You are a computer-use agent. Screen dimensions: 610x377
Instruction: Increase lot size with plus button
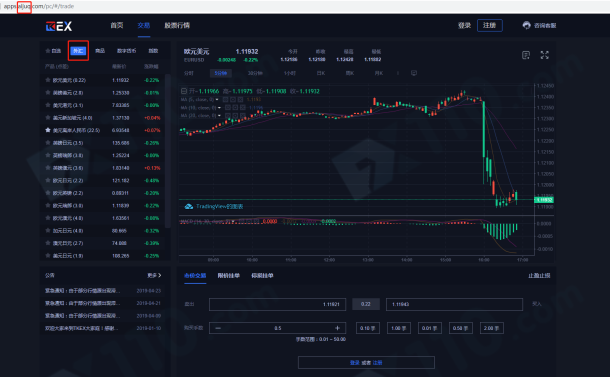tap(337, 328)
